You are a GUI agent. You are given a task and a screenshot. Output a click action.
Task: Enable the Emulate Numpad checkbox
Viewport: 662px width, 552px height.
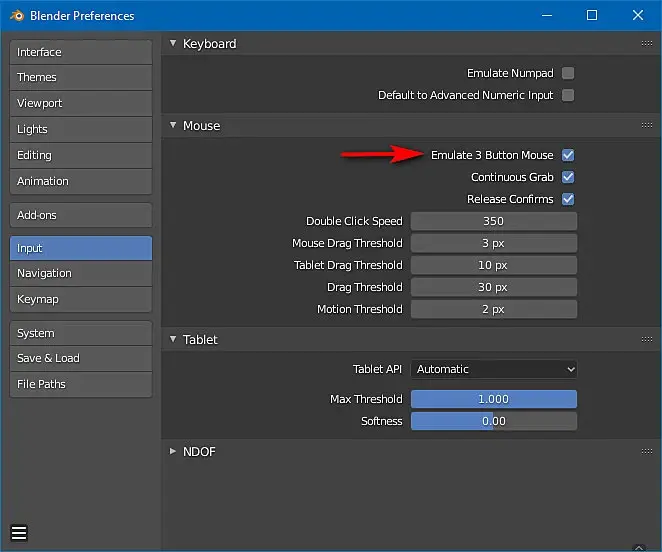click(x=568, y=73)
